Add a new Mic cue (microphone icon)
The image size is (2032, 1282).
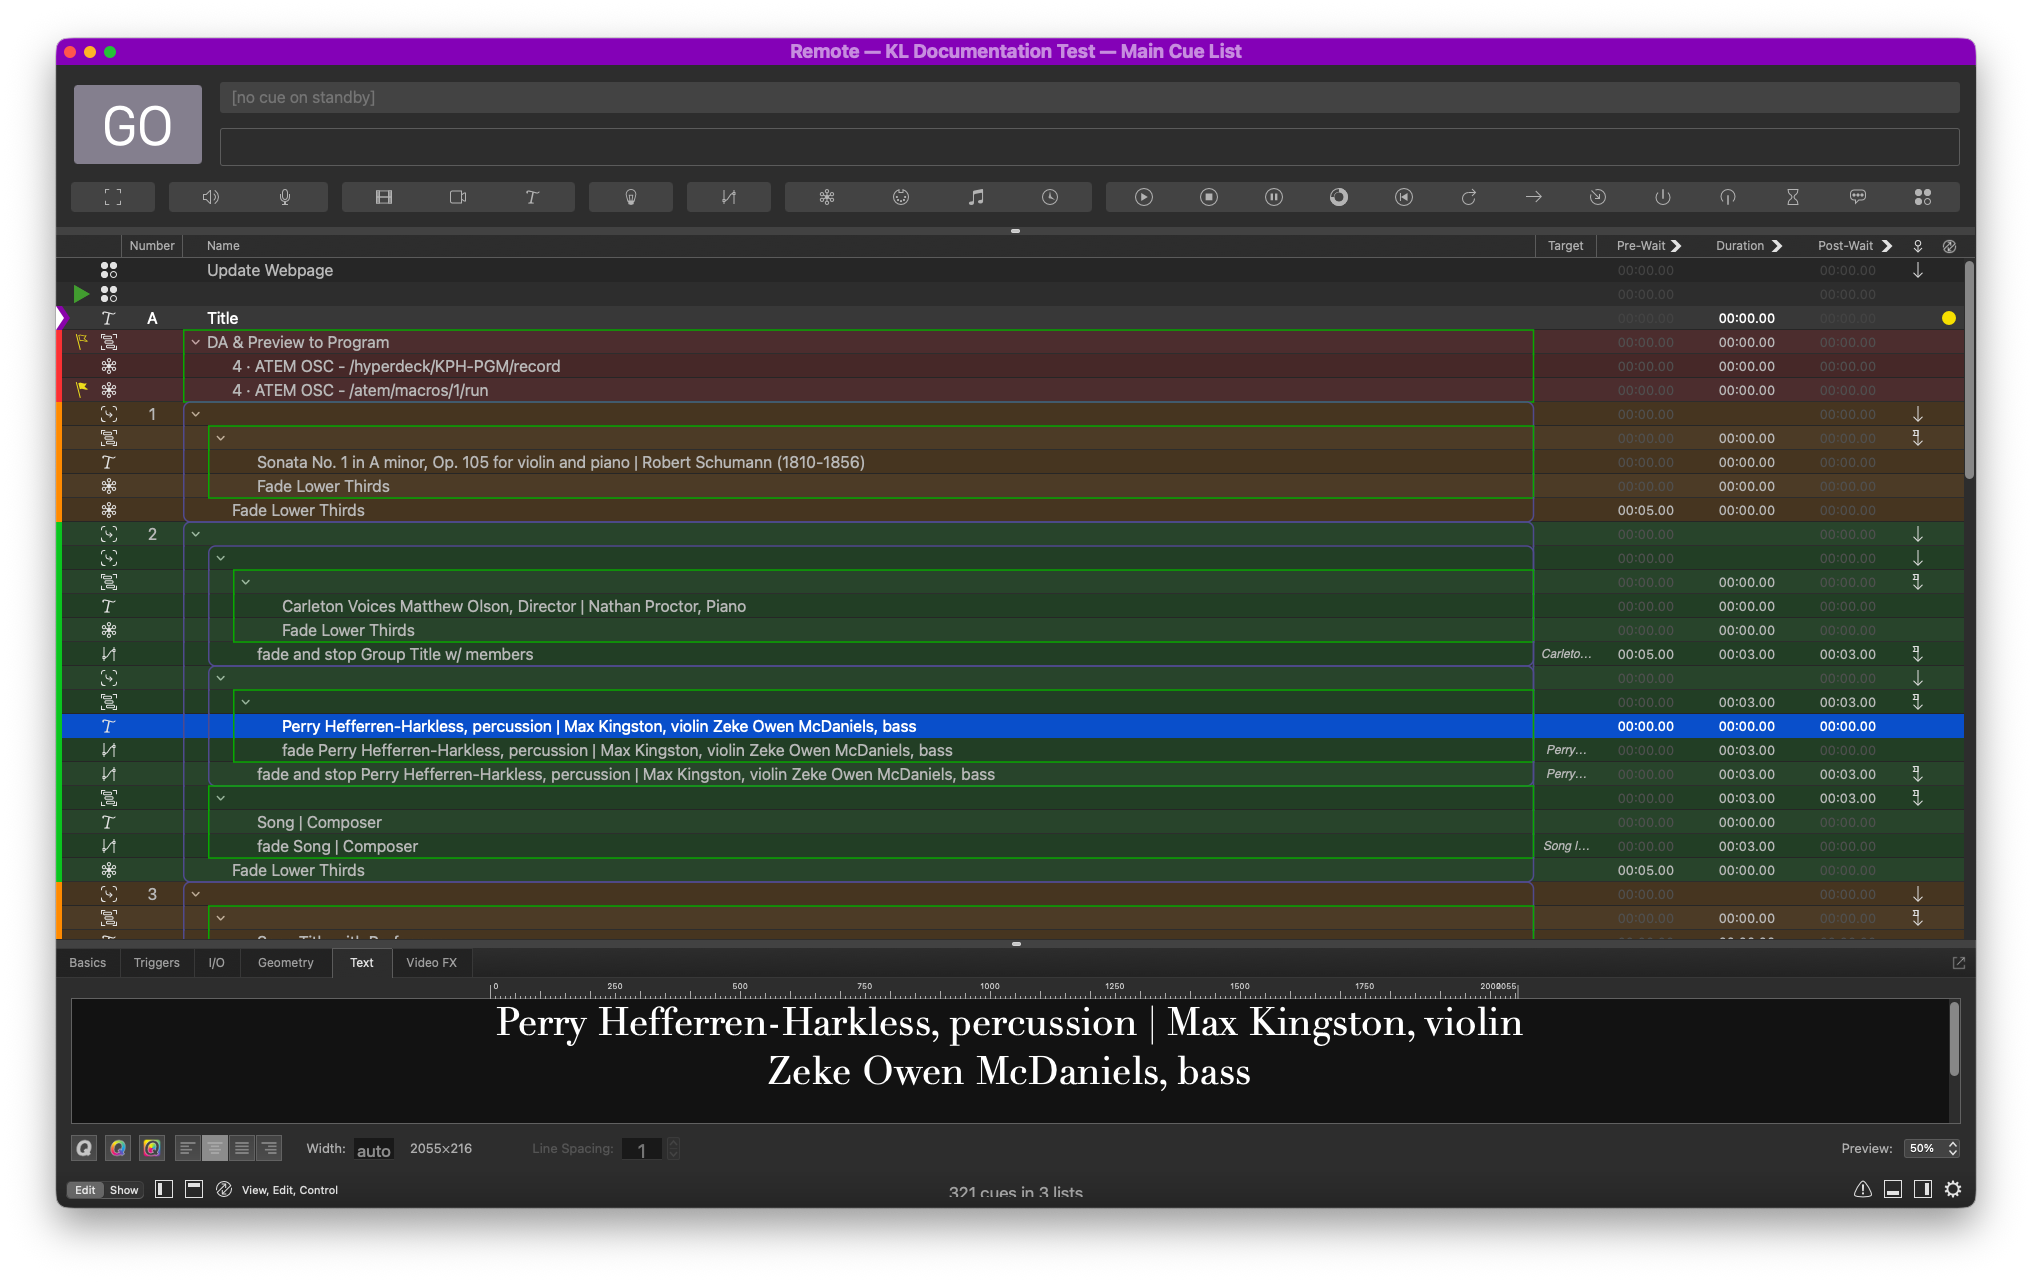(x=285, y=197)
